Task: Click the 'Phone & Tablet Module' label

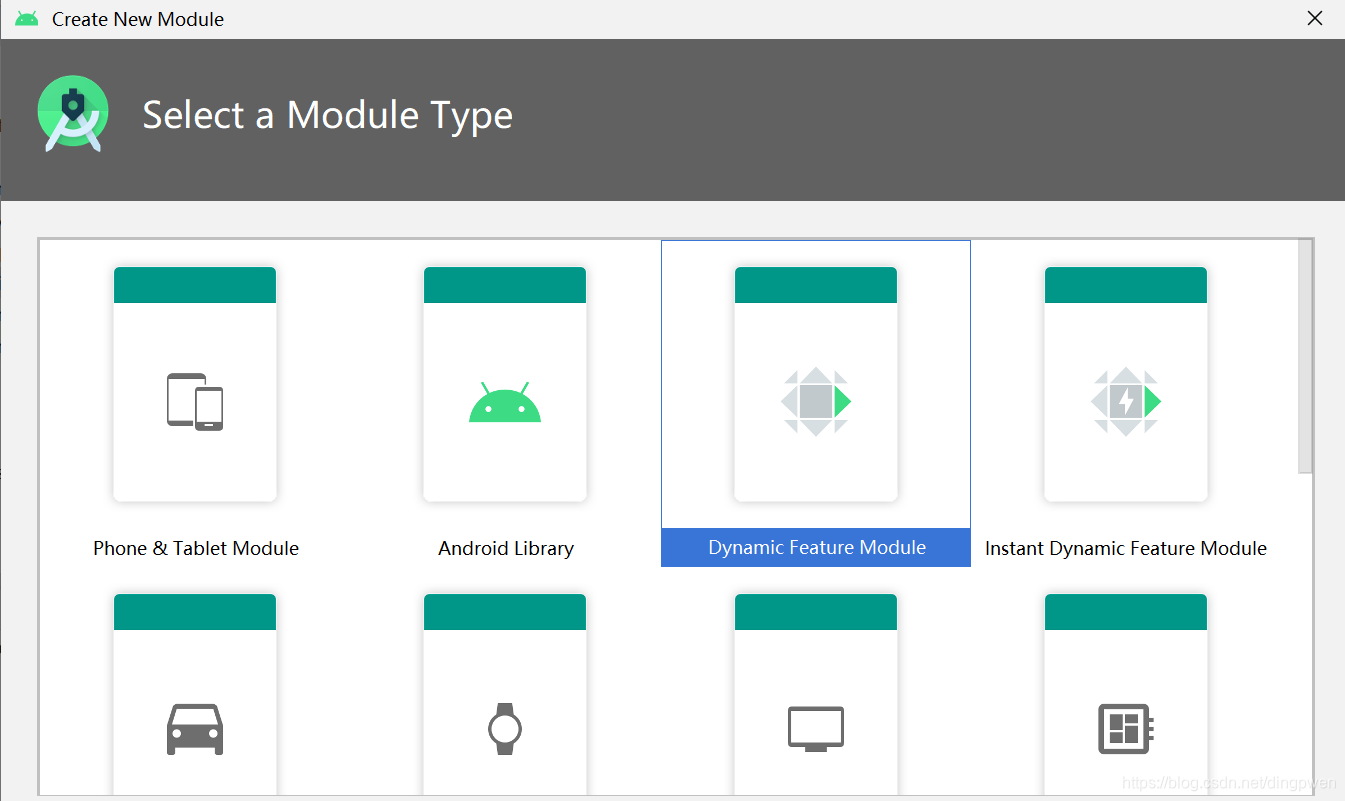Action: [x=196, y=548]
